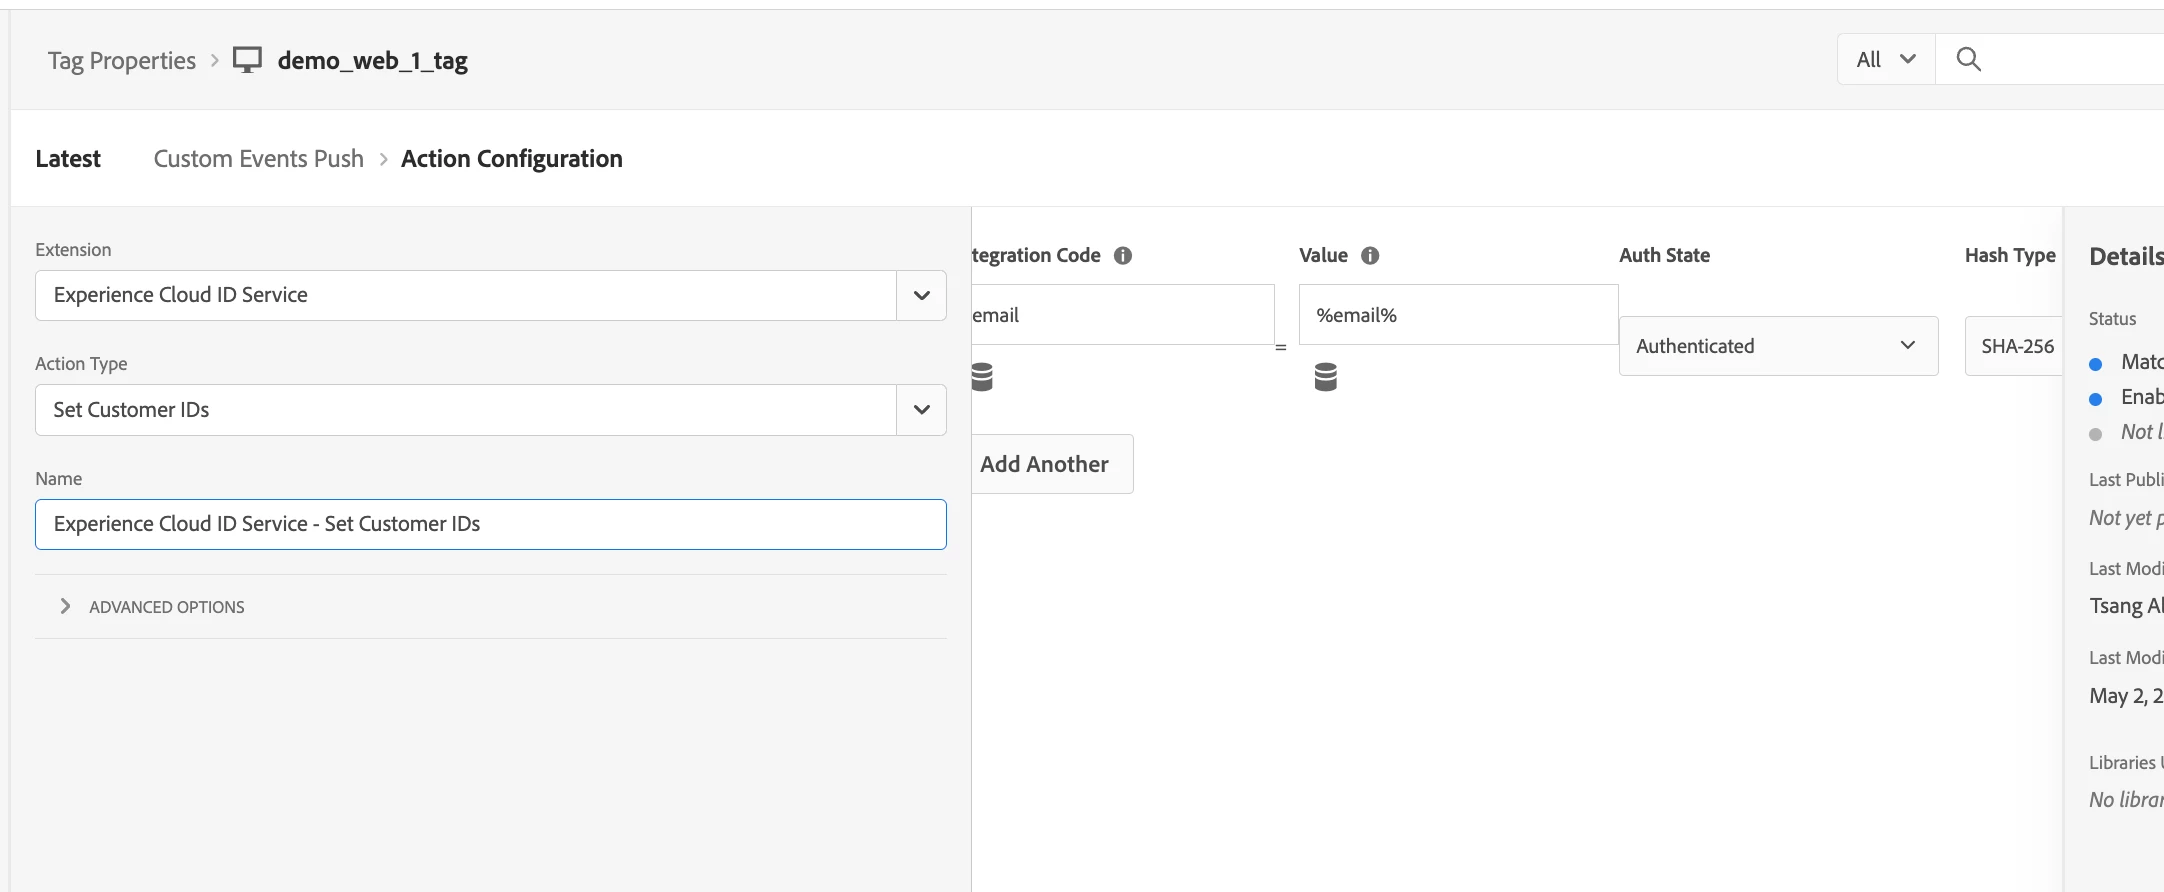Click the search magnifier icon
Screen dimensions: 2164x892
[x=1968, y=59]
